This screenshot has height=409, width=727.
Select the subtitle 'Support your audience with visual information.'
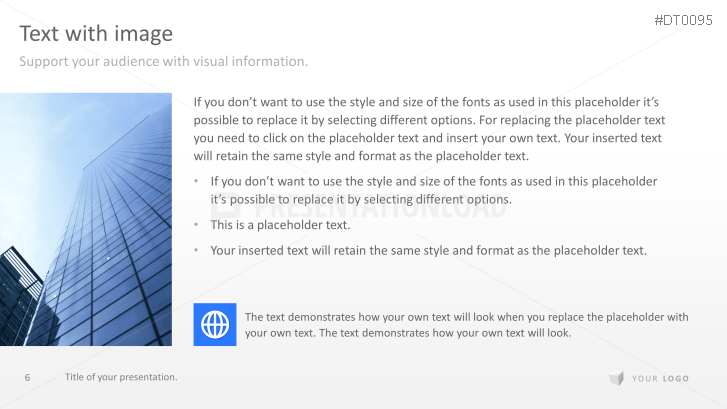(164, 62)
